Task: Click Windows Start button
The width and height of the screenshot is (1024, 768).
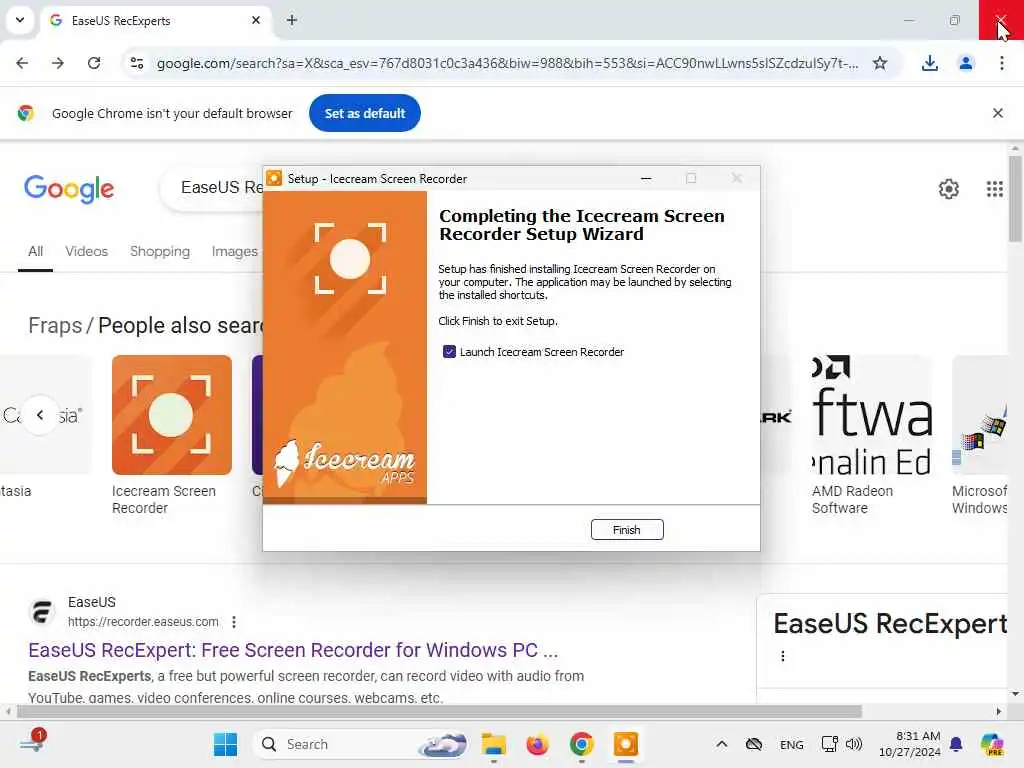Action: (225, 744)
